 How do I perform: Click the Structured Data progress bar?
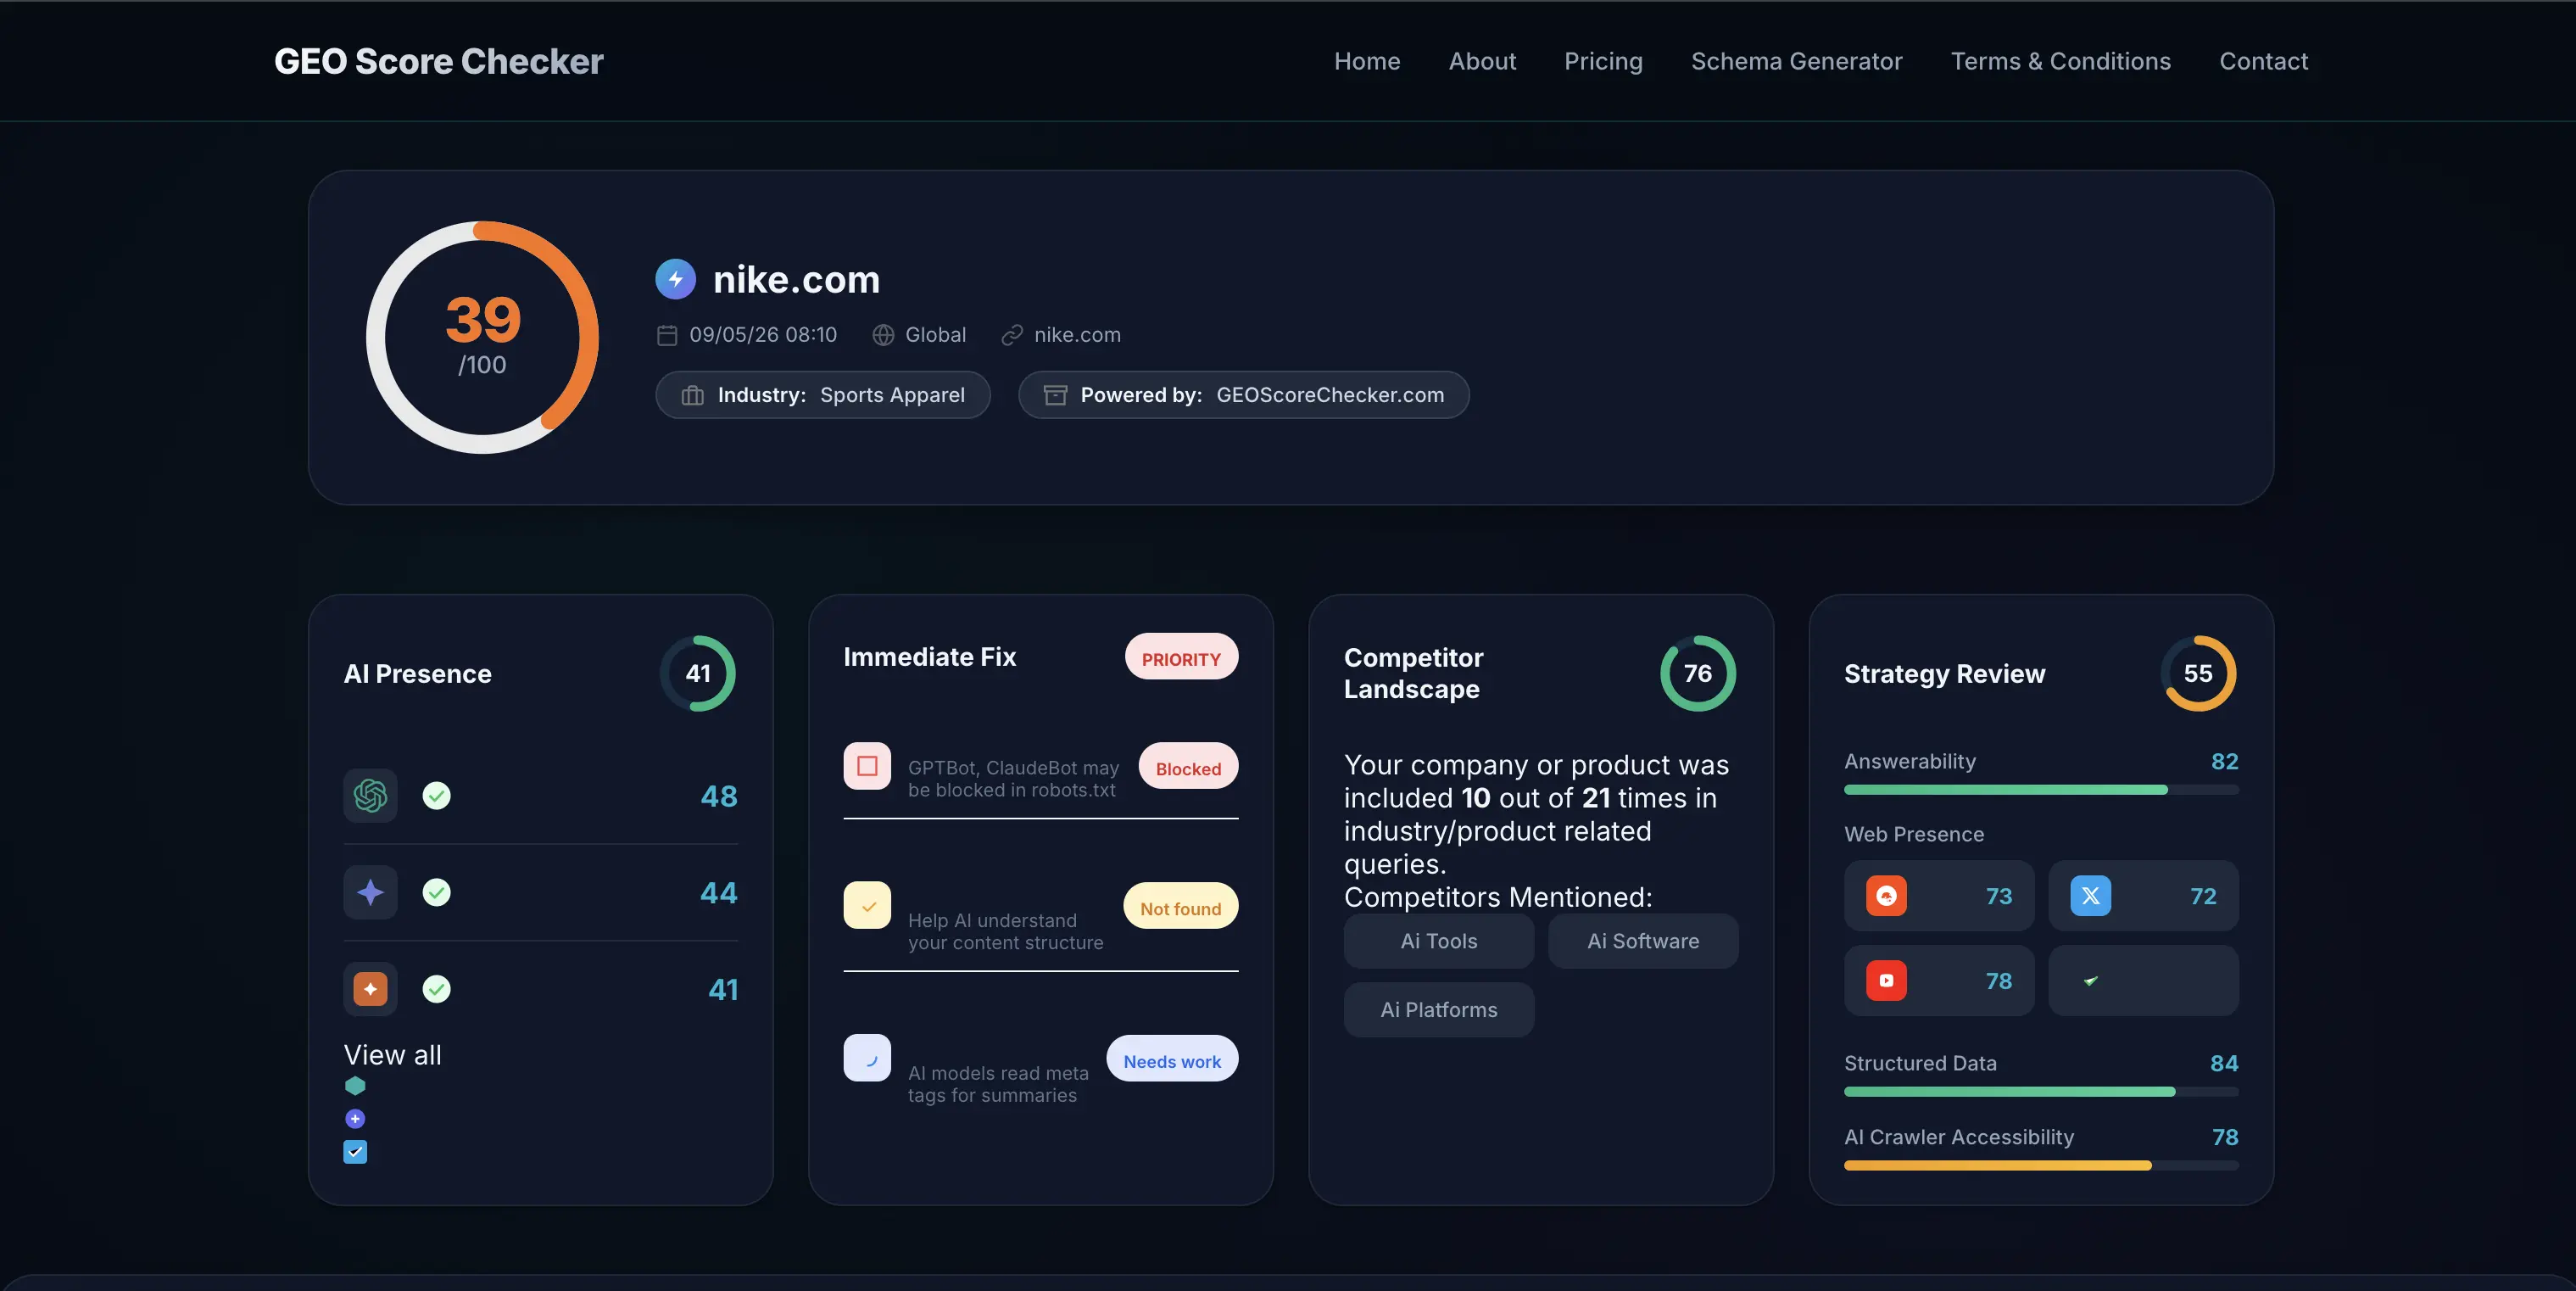tap(2040, 1092)
